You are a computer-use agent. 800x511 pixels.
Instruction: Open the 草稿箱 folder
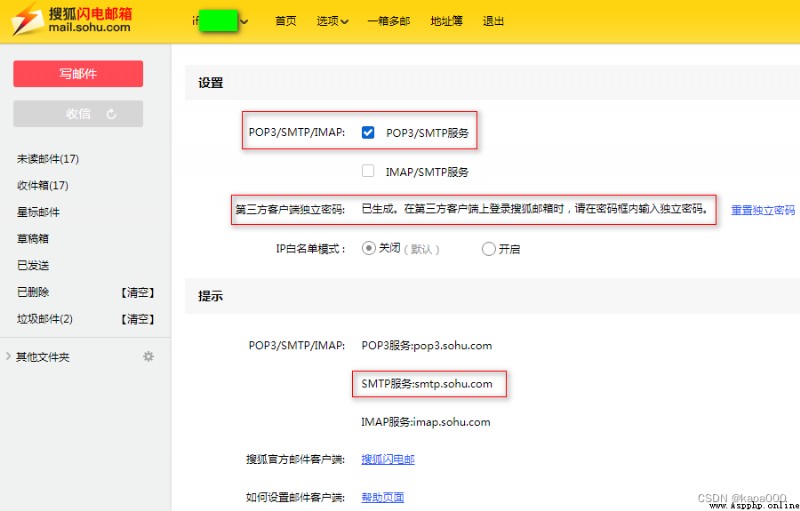pyautogui.click(x=33, y=239)
